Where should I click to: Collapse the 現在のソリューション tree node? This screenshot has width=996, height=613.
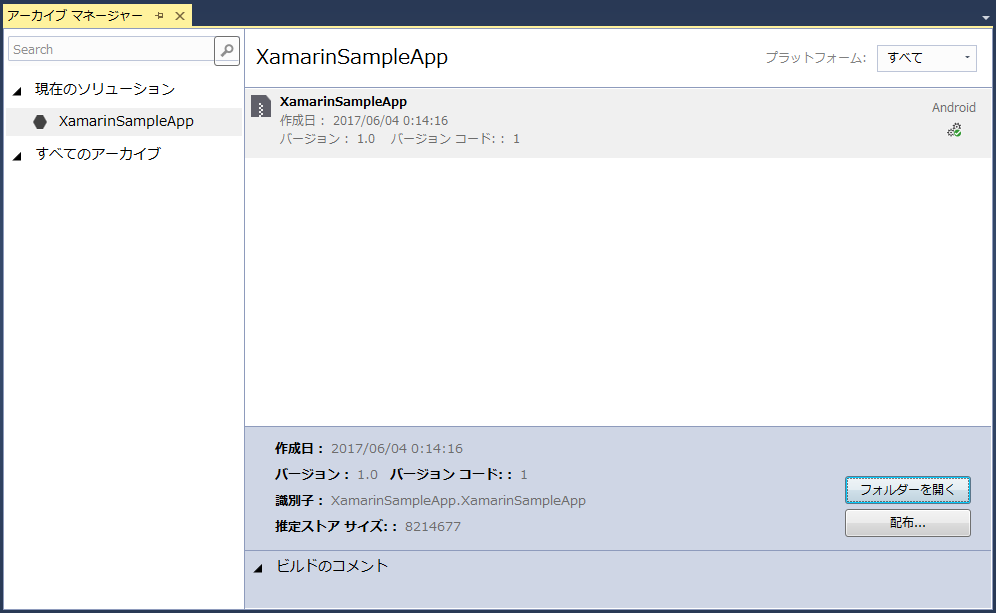pos(17,91)
